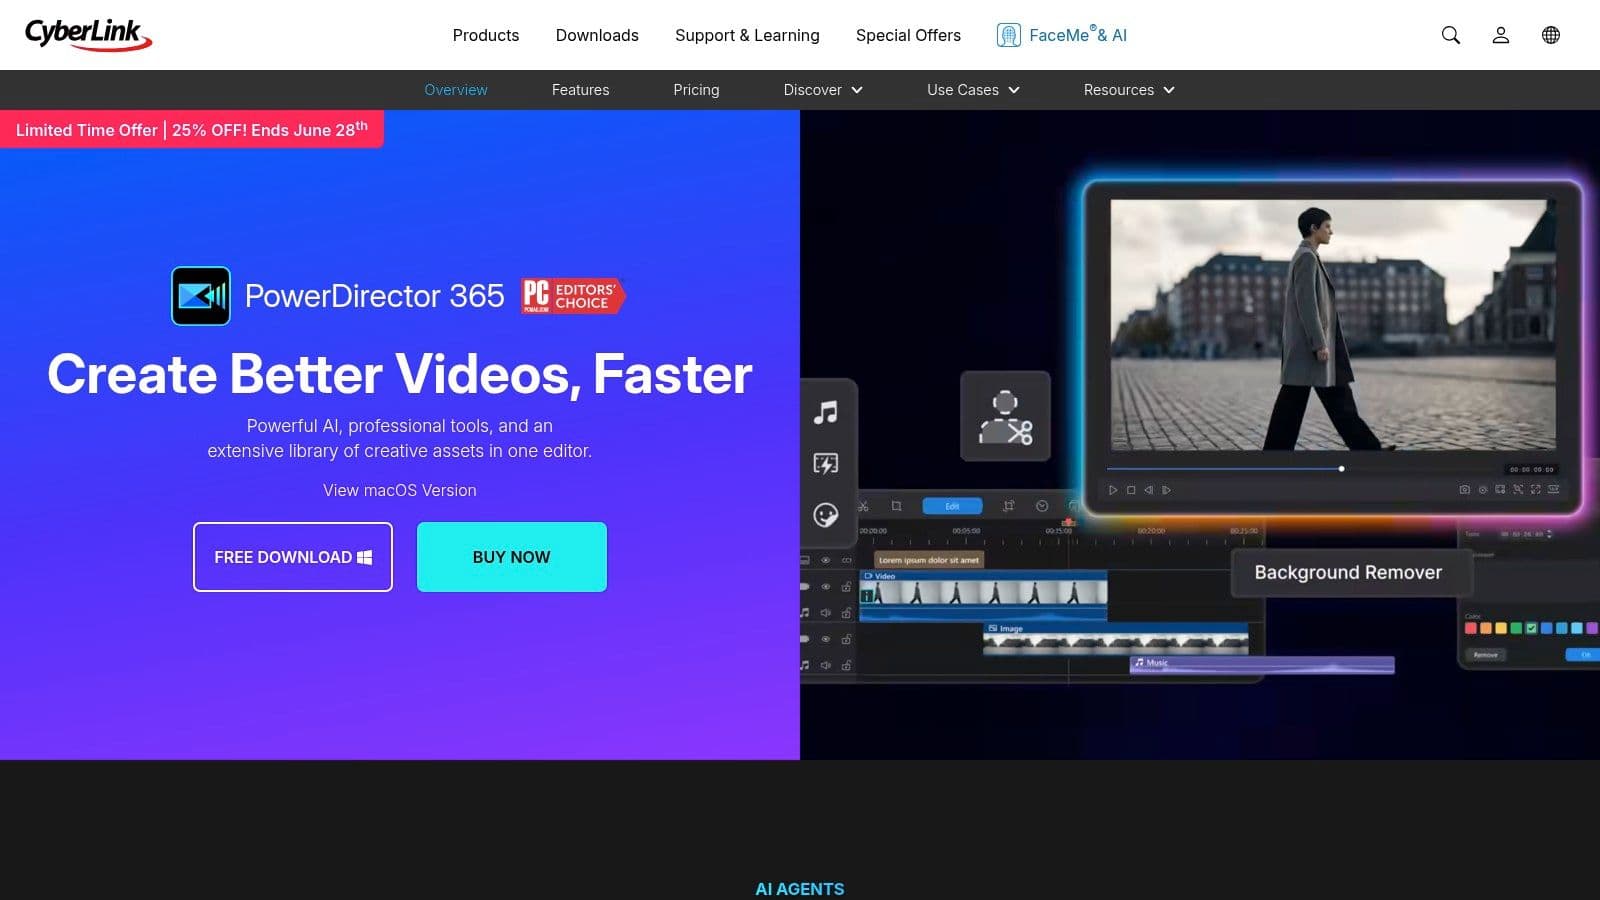This screenshot has height=900, width=1600.
Task: Expand the Discover dropdown menu
Action: point(823,90)
